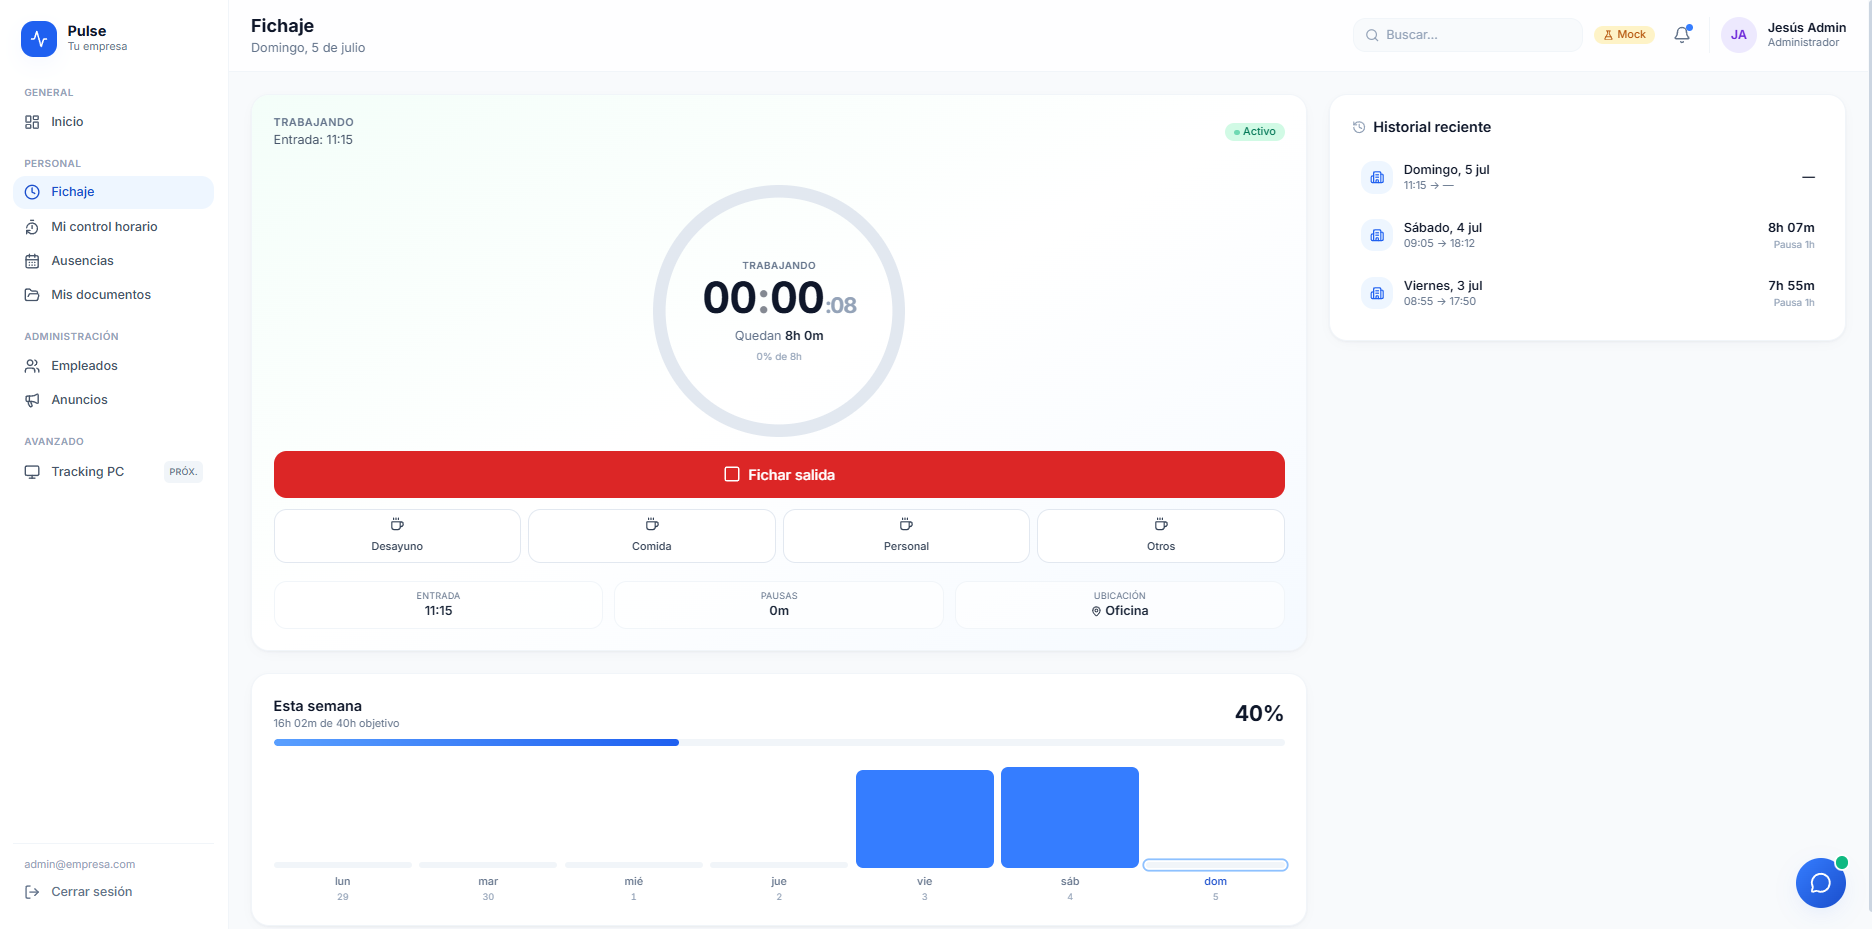The width and height of the screenshot is (1872, 929).
Task: Click the Fichar salida button
Action: (779, 475)
